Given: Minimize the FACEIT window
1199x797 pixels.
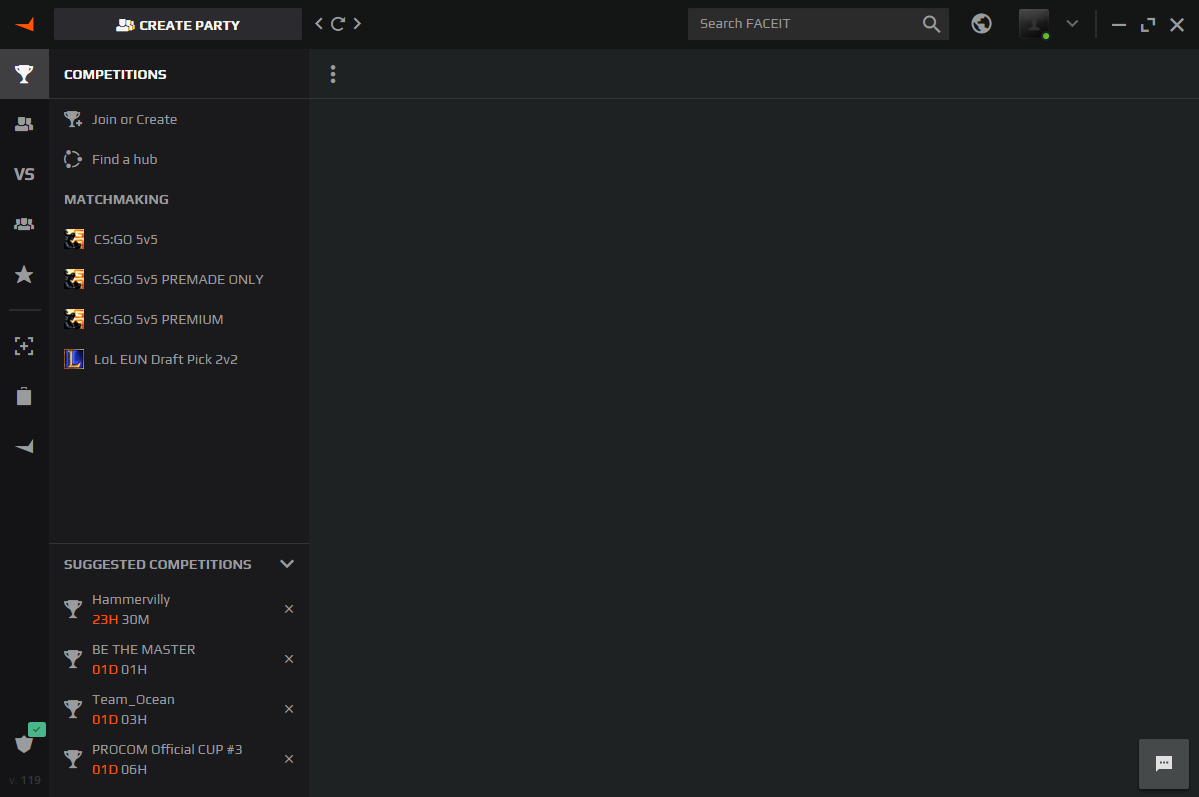Looking at the screenshot, I should tap(1119, 24).
